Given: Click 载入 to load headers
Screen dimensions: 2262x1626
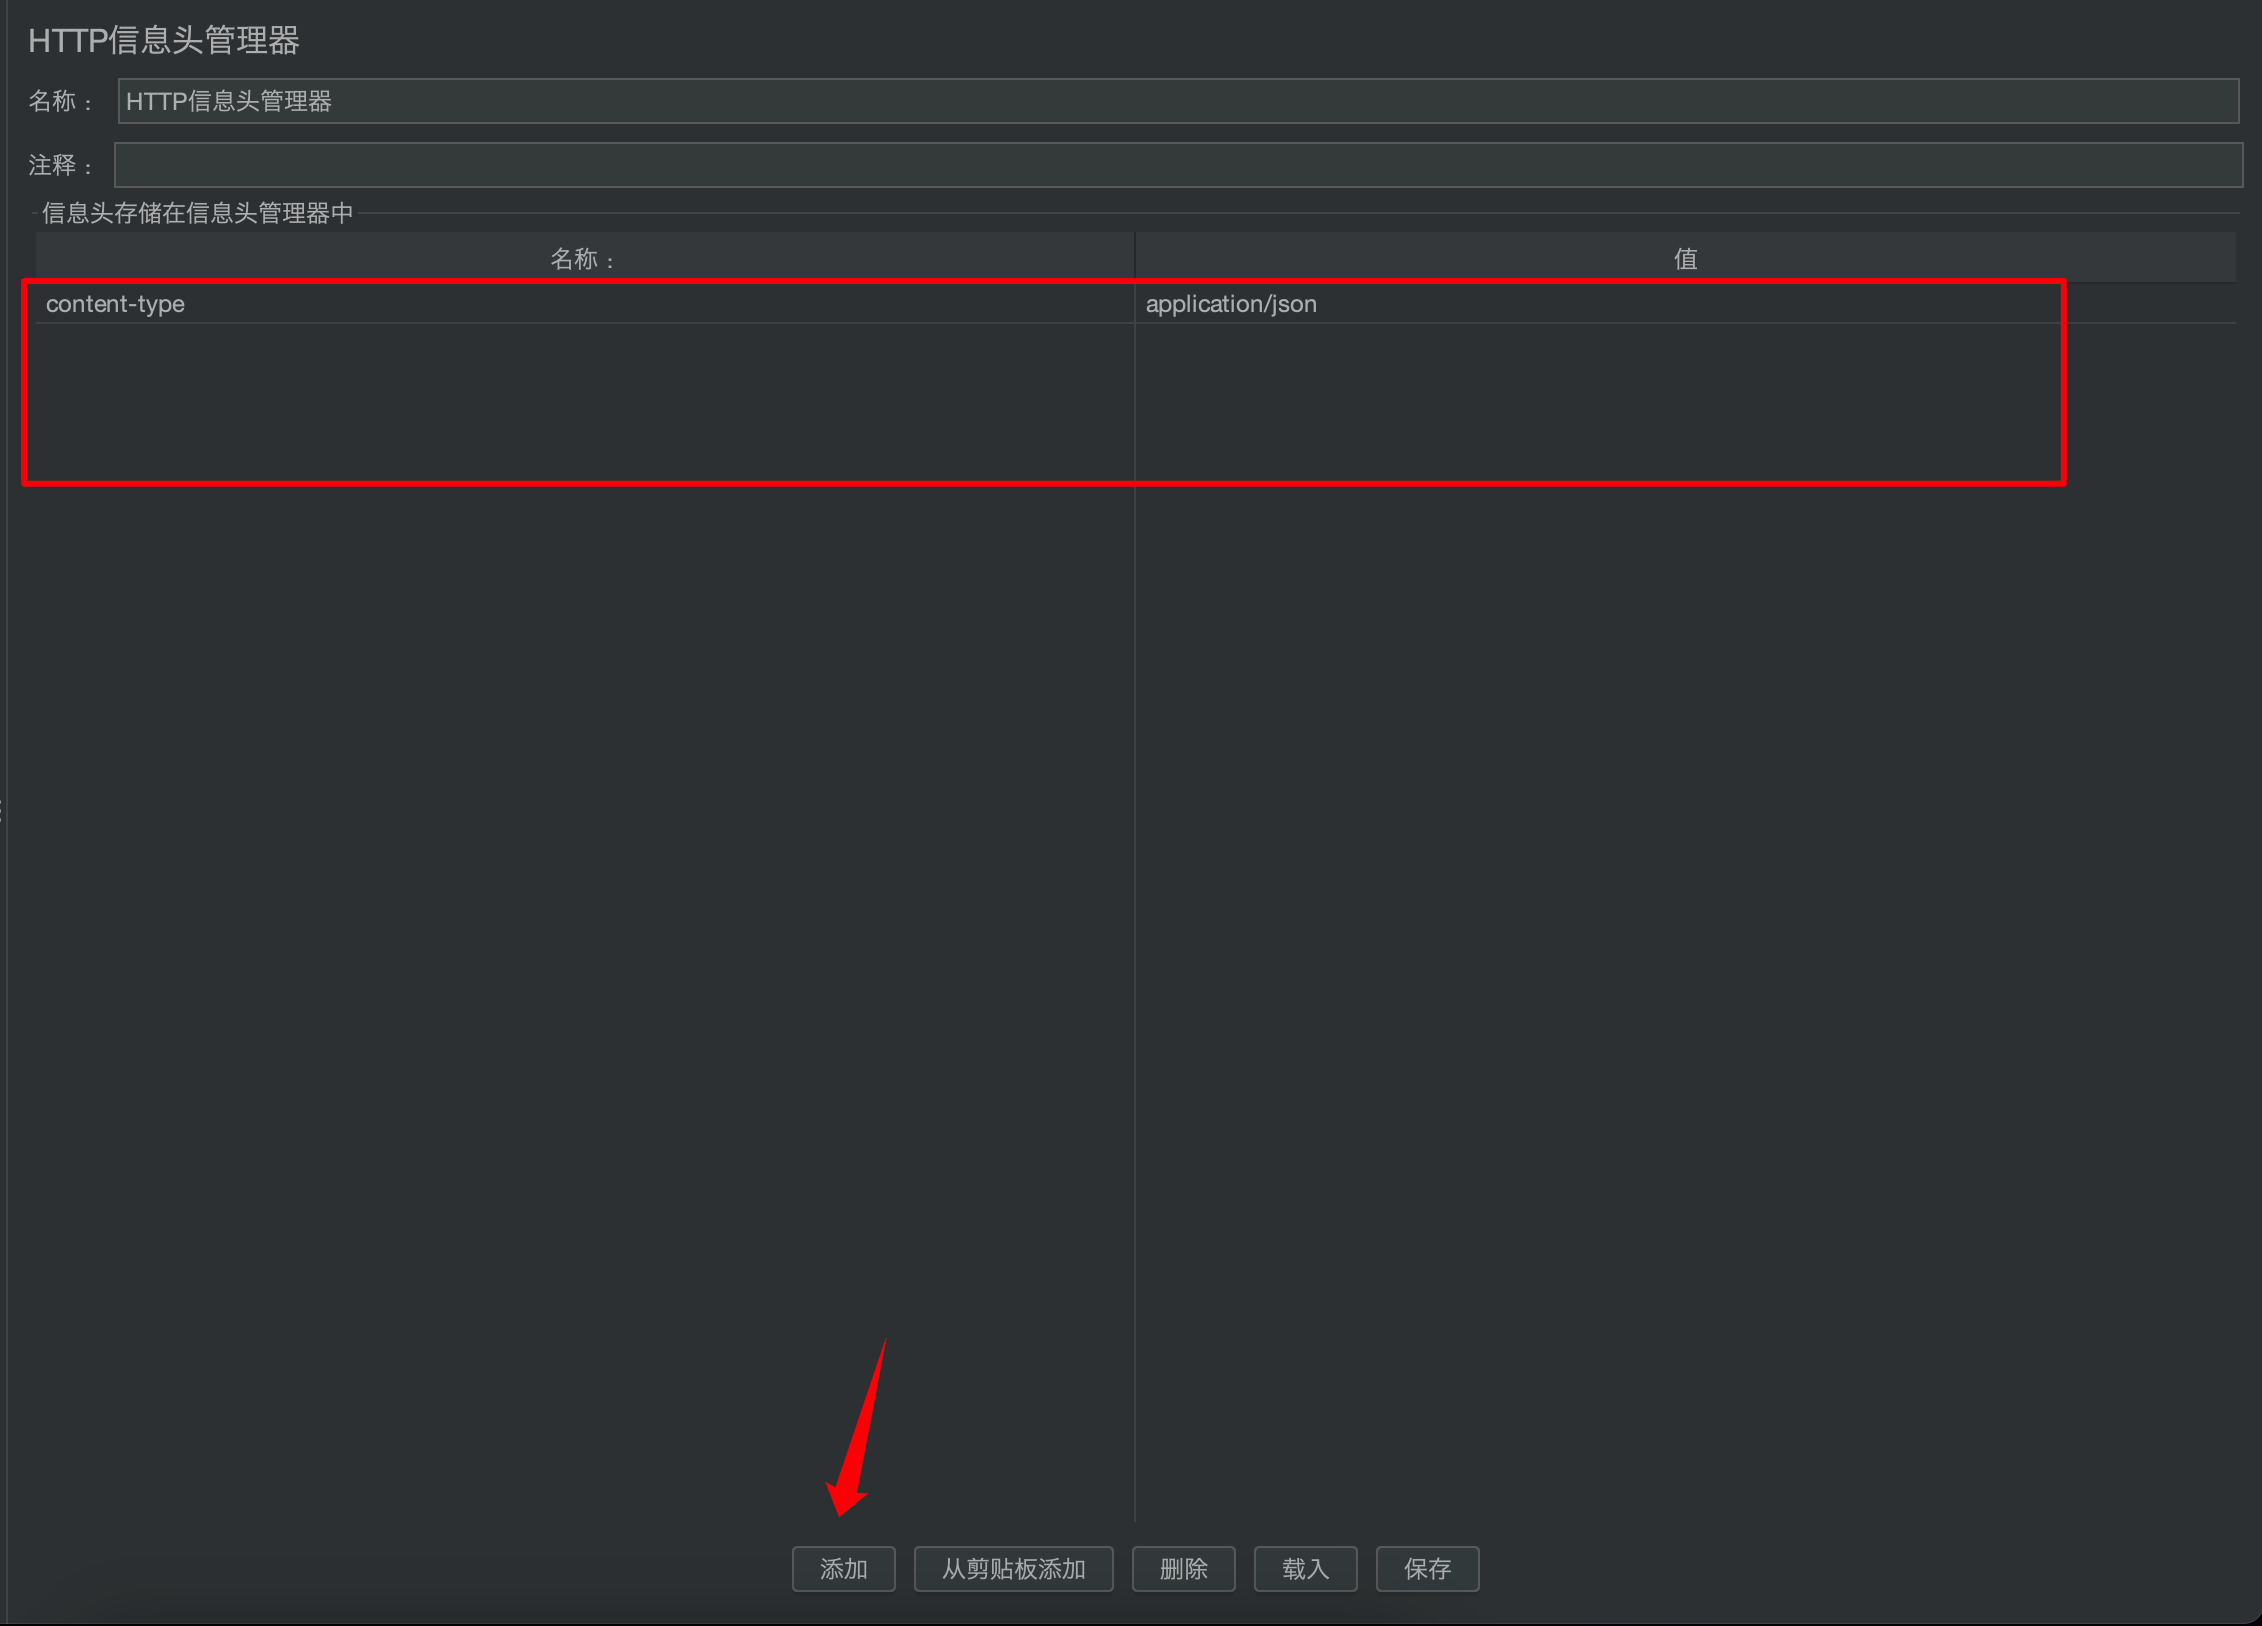Looking at the screenshot, I should click(1305, 1568).
